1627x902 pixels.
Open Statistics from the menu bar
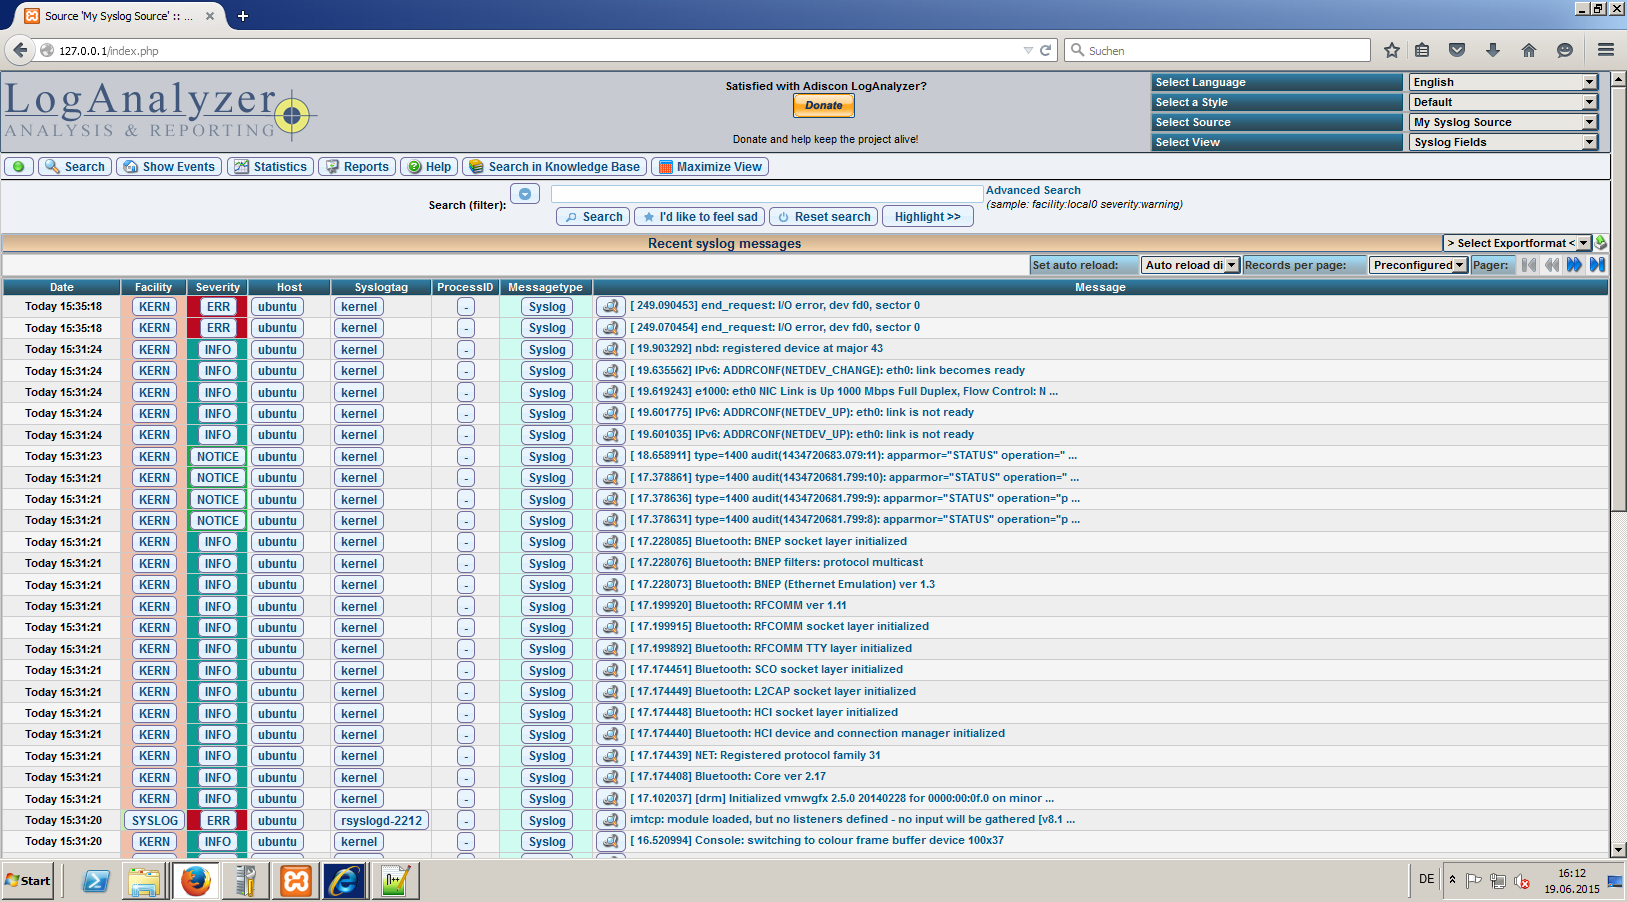tap(270, 167)
